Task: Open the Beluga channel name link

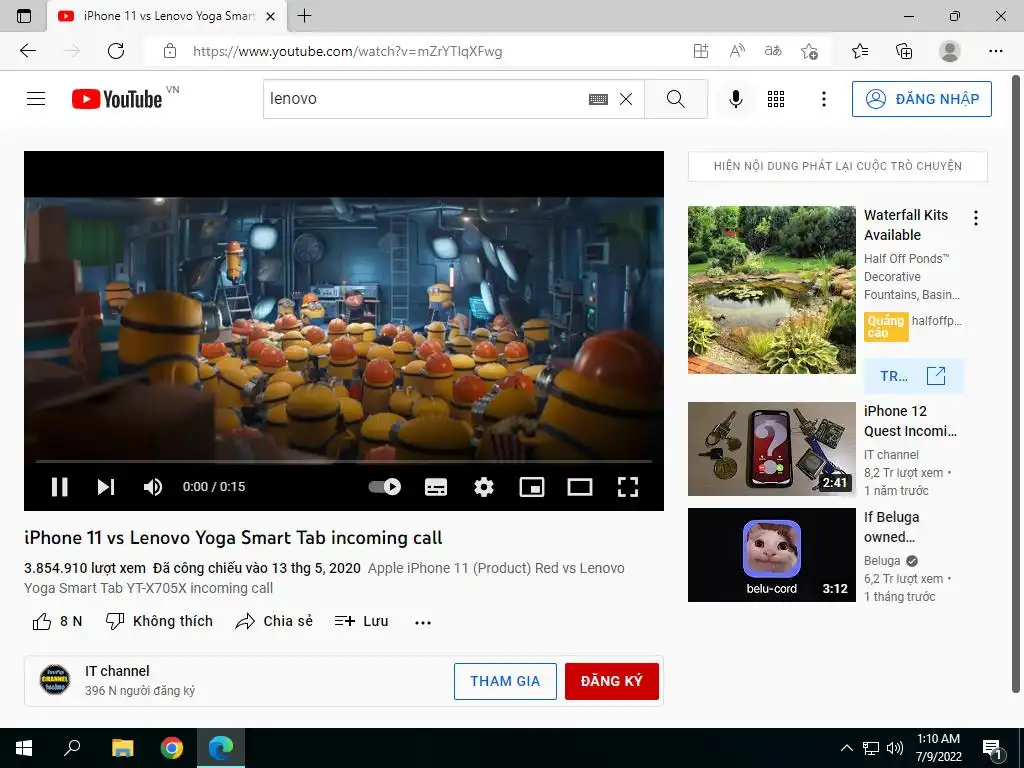Action: coord(882,560)
